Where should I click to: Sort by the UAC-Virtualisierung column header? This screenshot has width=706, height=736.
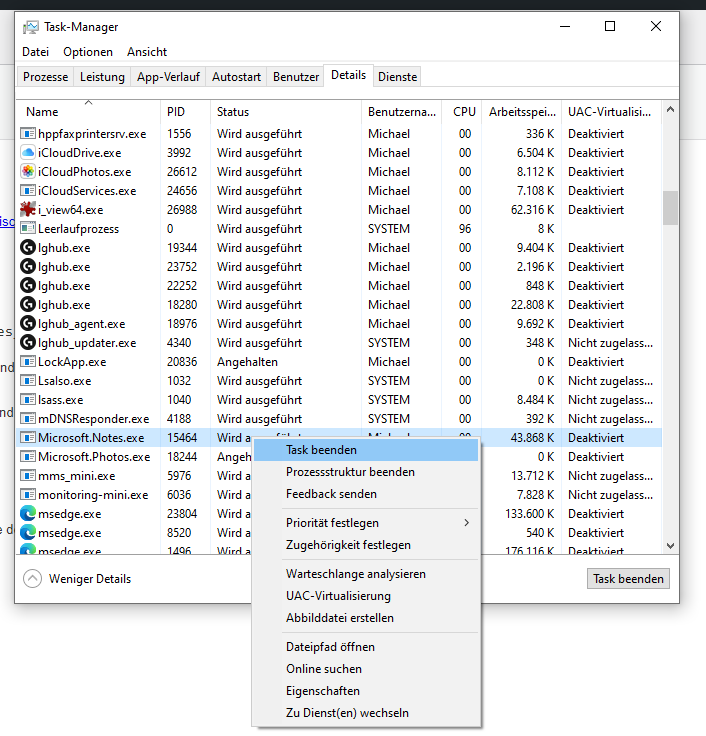tap(612, 112)
